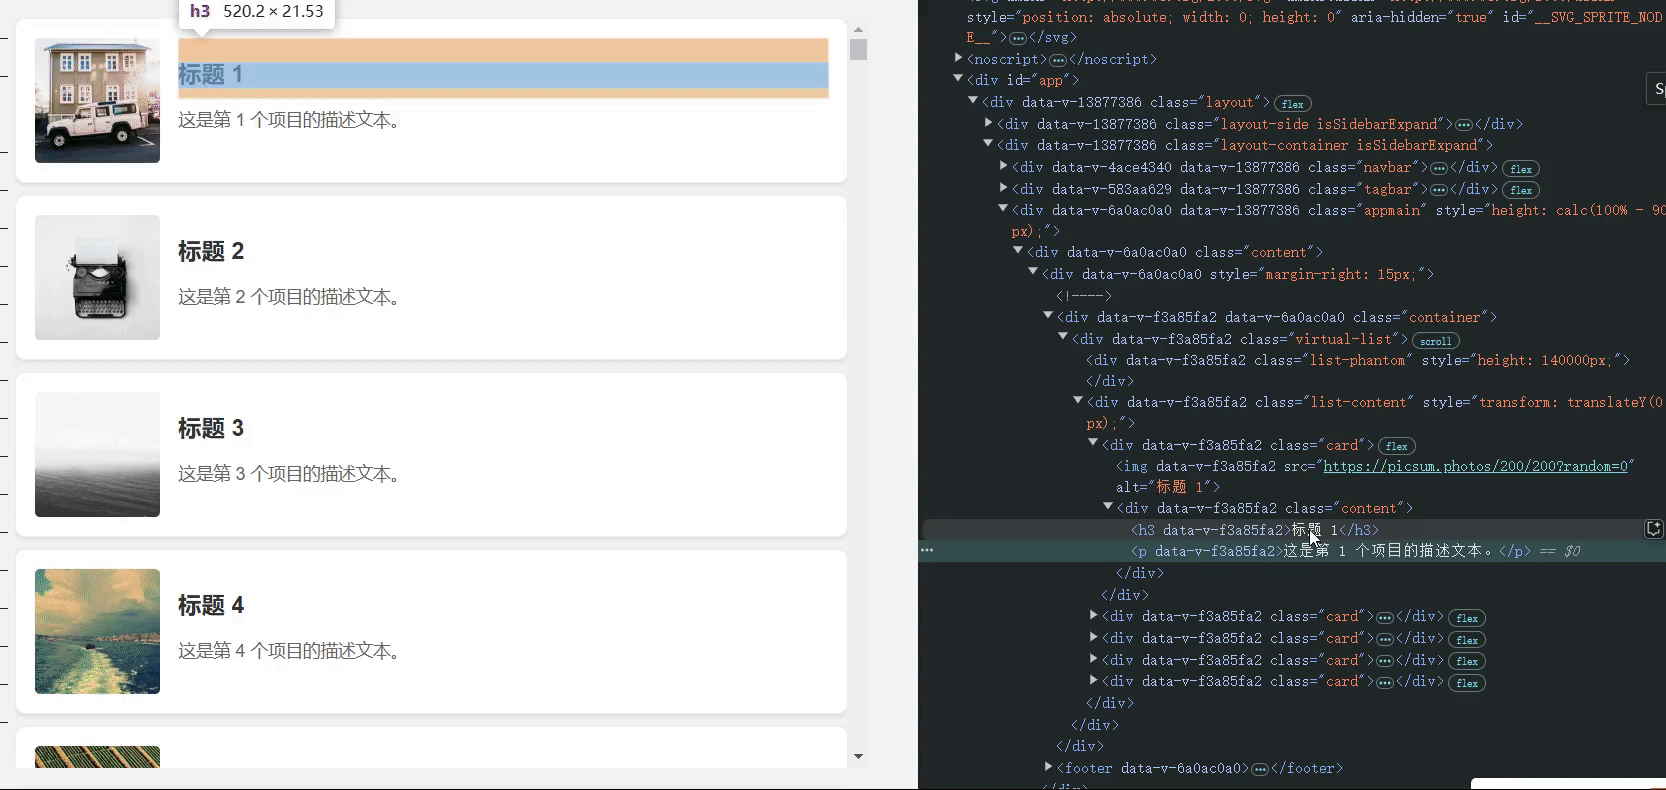Collapse the content div holding the h3
Image resolution: width=1666 pixels, height=790 pixels.
(1108, 508)
